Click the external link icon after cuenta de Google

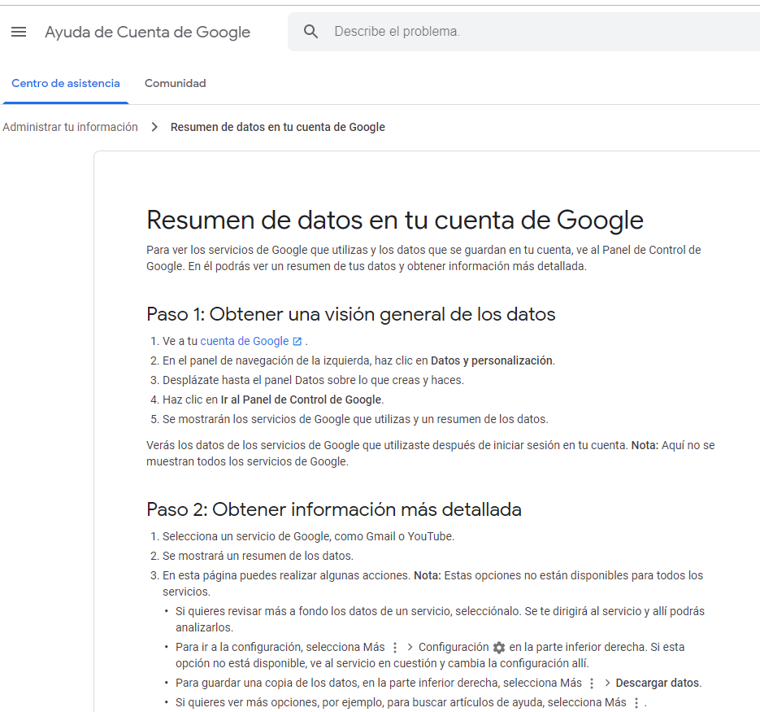pos(297,342)
